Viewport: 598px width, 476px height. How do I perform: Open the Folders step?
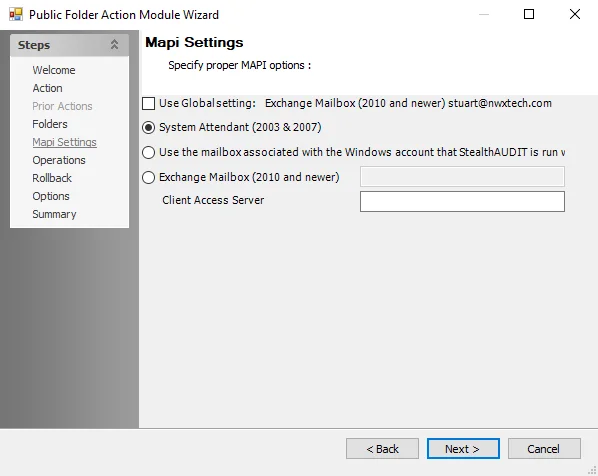(x=50, y=124)
